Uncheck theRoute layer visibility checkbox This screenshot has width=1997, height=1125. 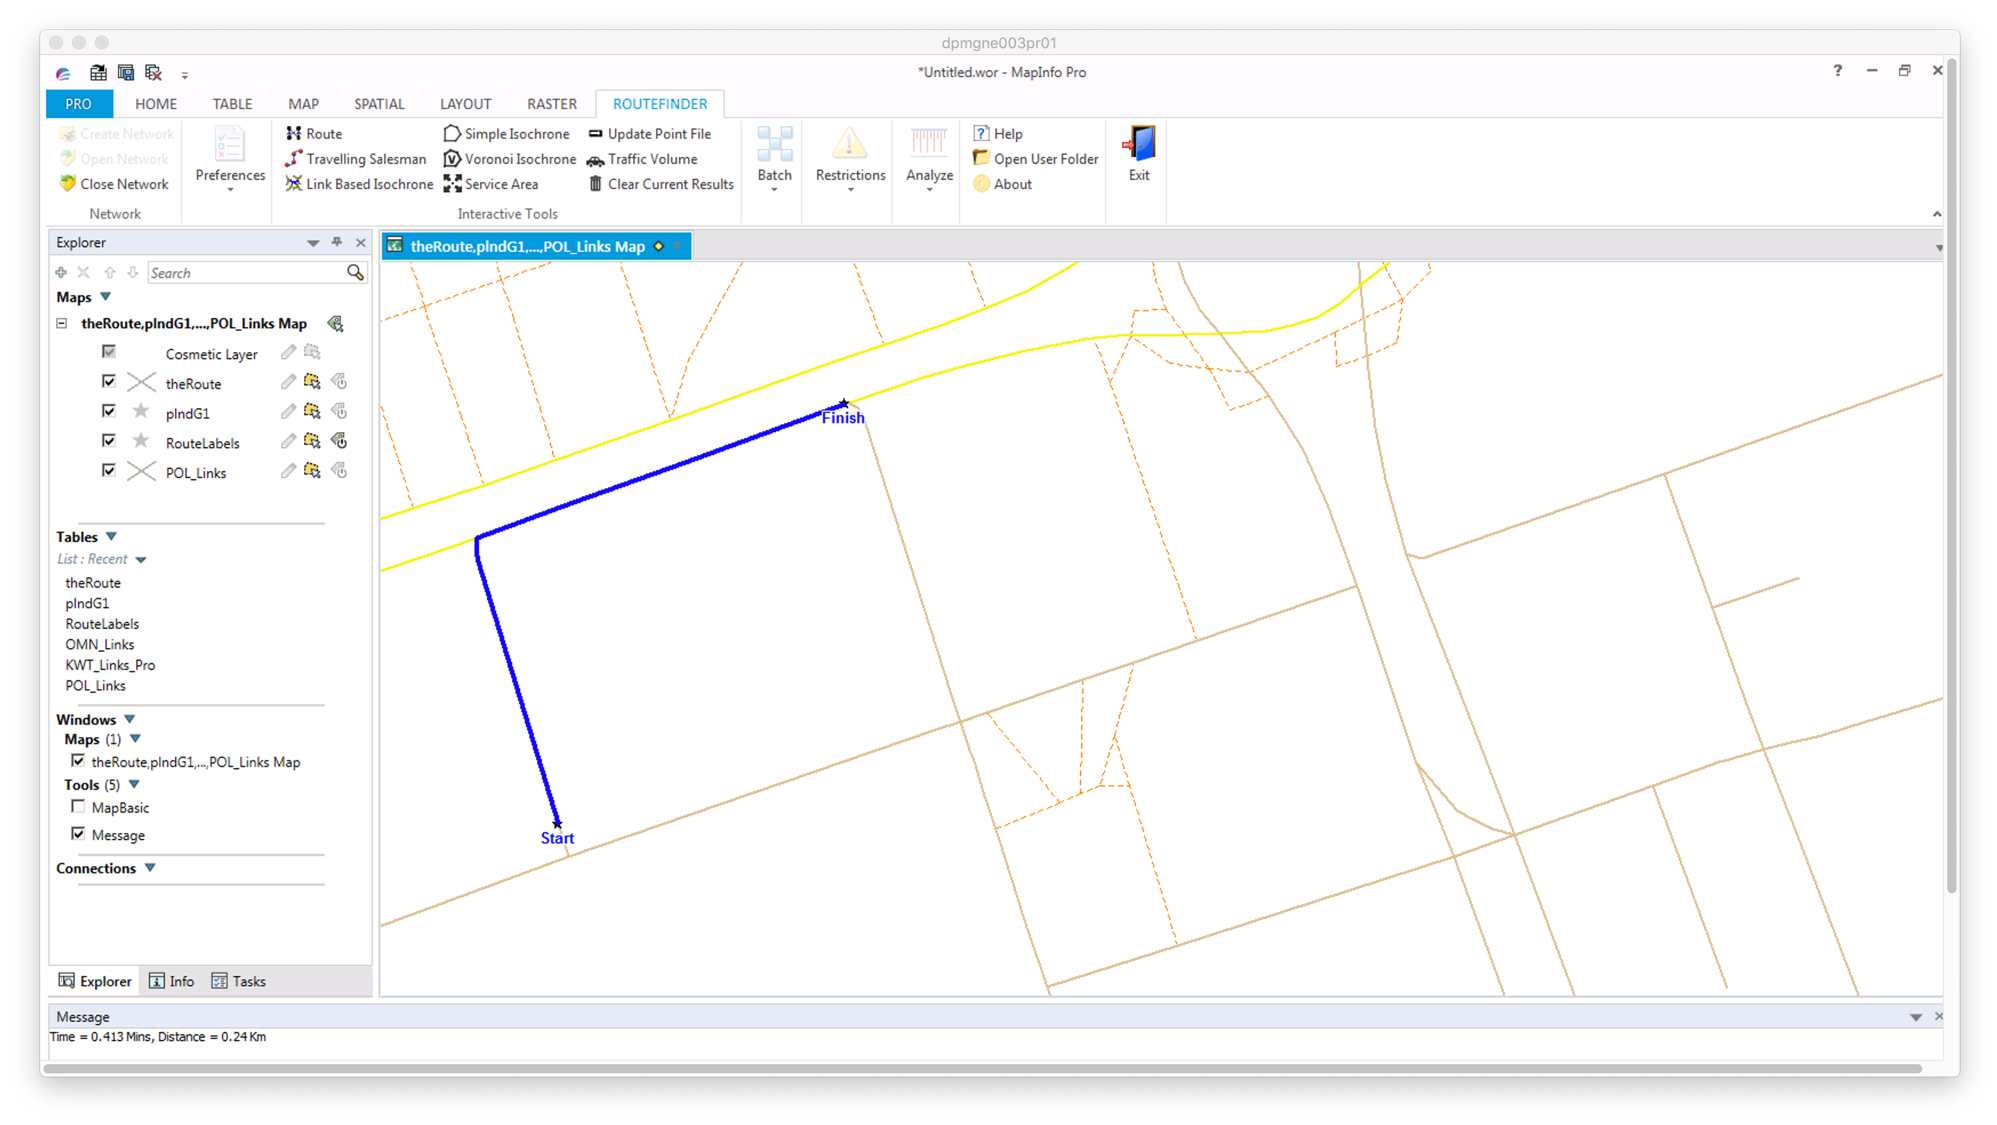click(109, 382)
